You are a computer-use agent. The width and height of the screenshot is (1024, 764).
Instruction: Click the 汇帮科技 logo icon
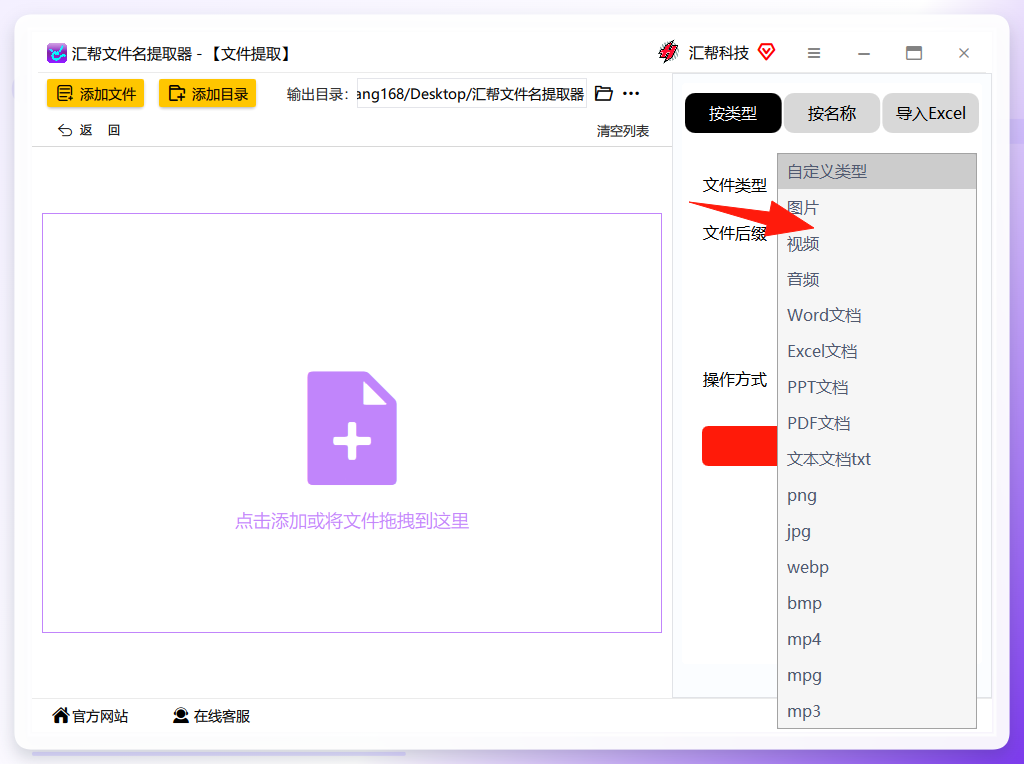click(x=669, y=52)
